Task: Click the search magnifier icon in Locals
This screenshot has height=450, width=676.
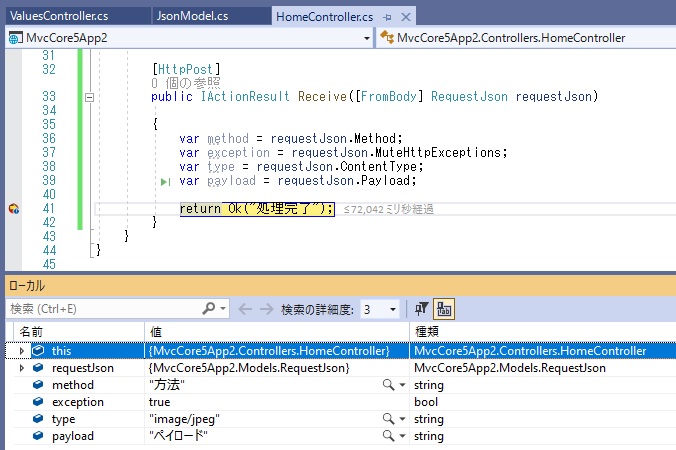Action: coord(209,310)
